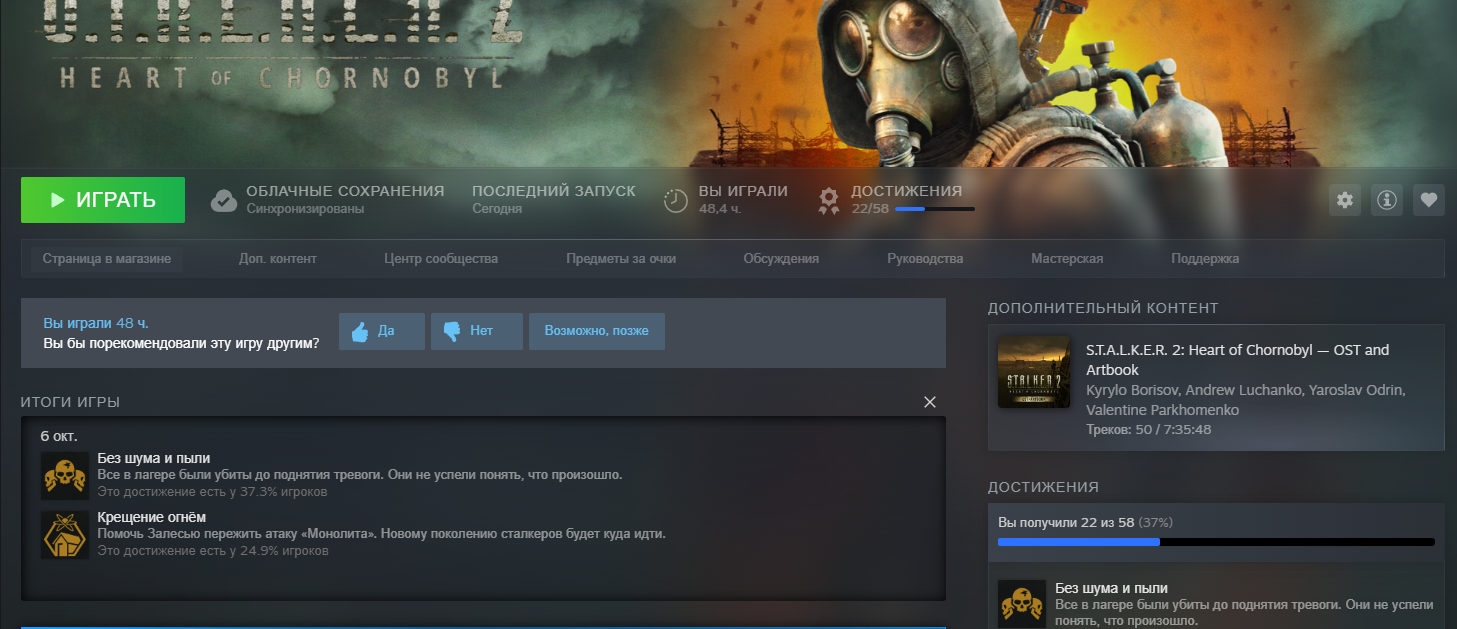Open Центр сообщества tab

pos(441,258)
